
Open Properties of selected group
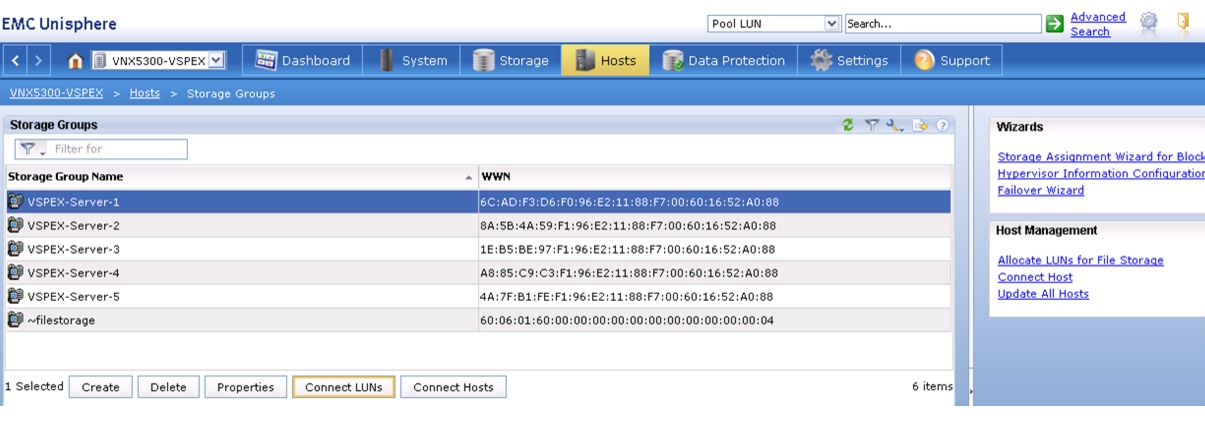pyautogui.click(x=246, y=388)
